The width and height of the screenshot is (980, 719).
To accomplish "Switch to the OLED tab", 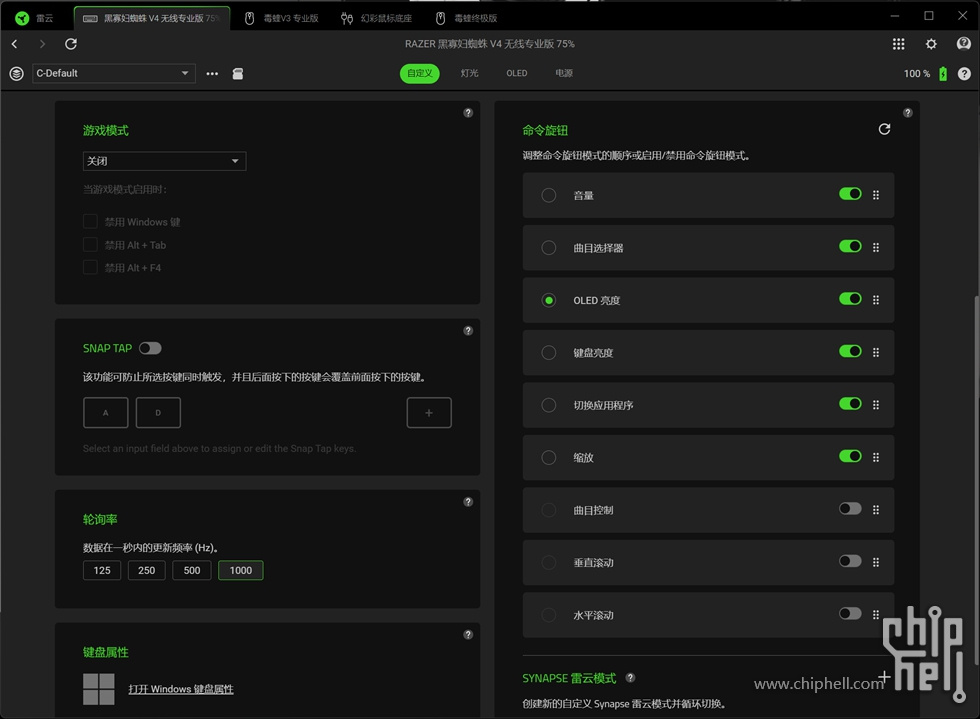I will [x=516, y=73].
